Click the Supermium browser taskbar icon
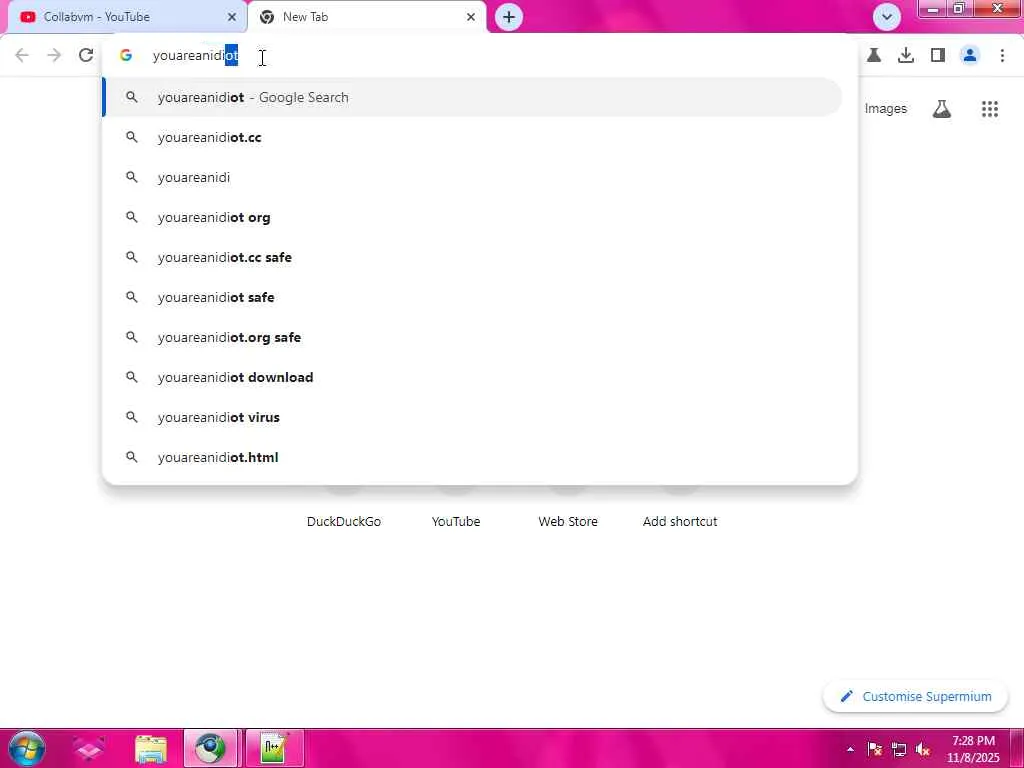Screen dimensions: 1024x768 point(211,748)
